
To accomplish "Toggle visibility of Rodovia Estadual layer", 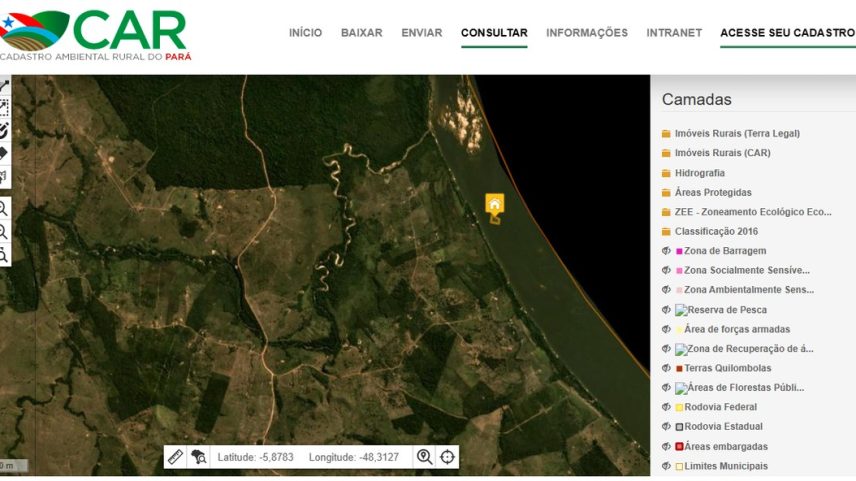I will tap(666, 426).
